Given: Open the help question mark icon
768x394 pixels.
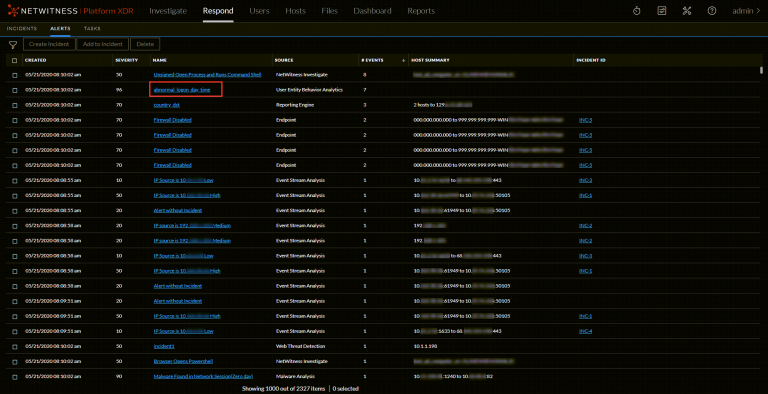Looking at the screenshot, I should pos(712,11).
